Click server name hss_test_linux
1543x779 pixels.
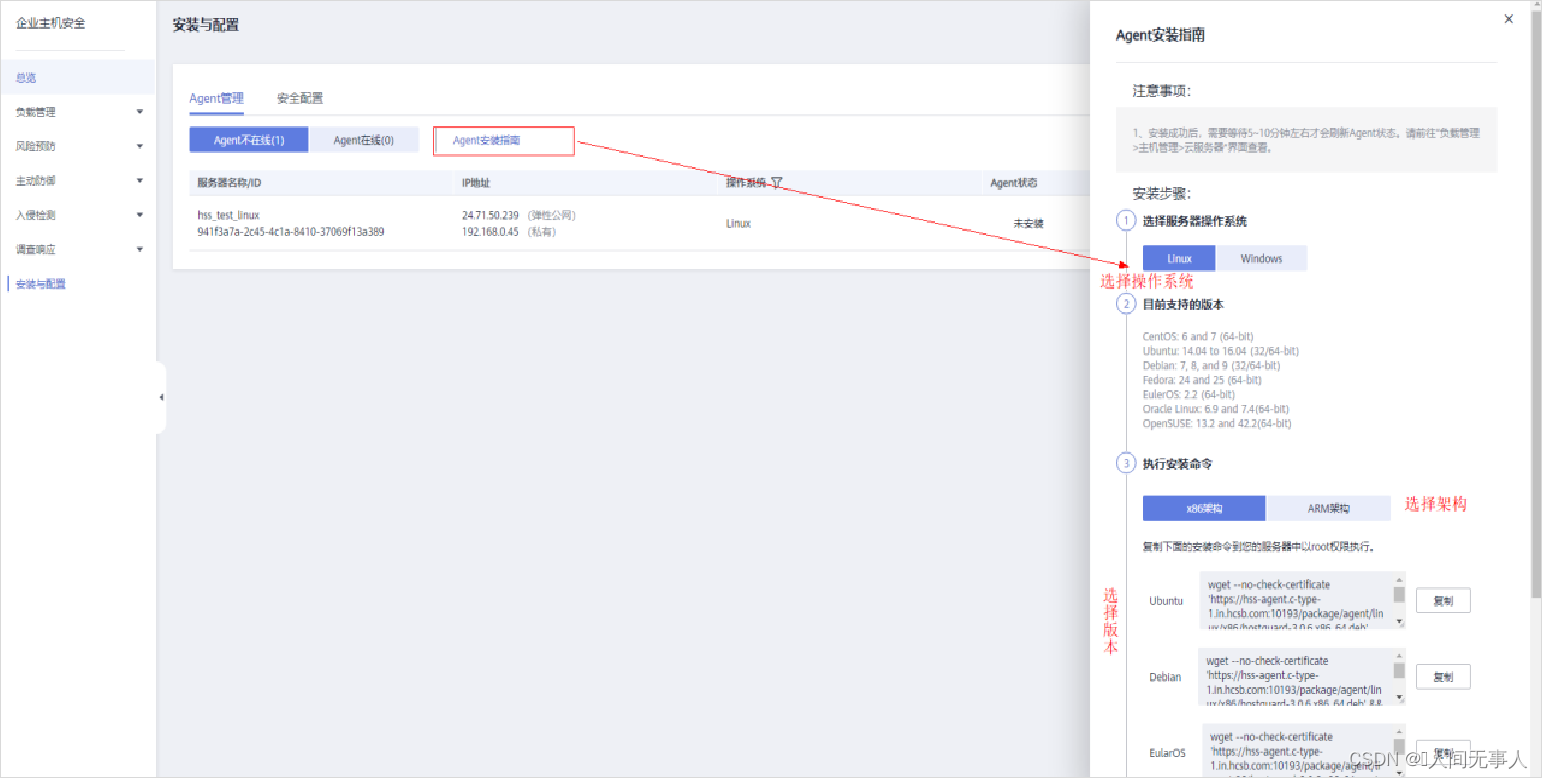tap(228, 215)
